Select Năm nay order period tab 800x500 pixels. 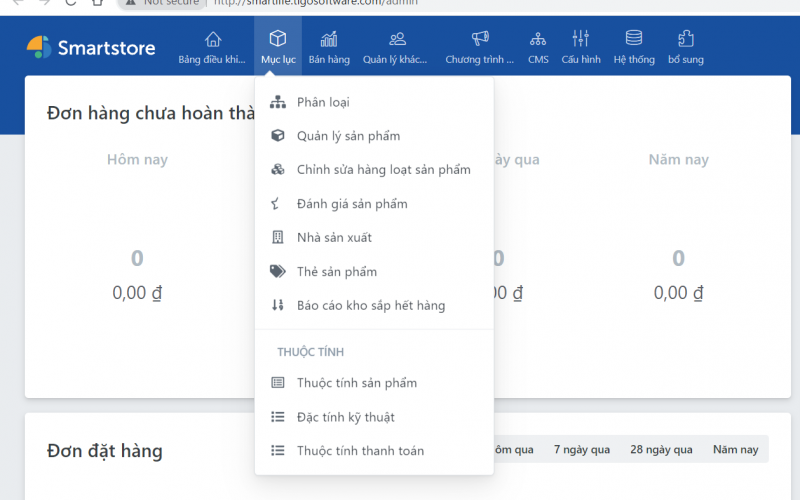pos(735,449)
